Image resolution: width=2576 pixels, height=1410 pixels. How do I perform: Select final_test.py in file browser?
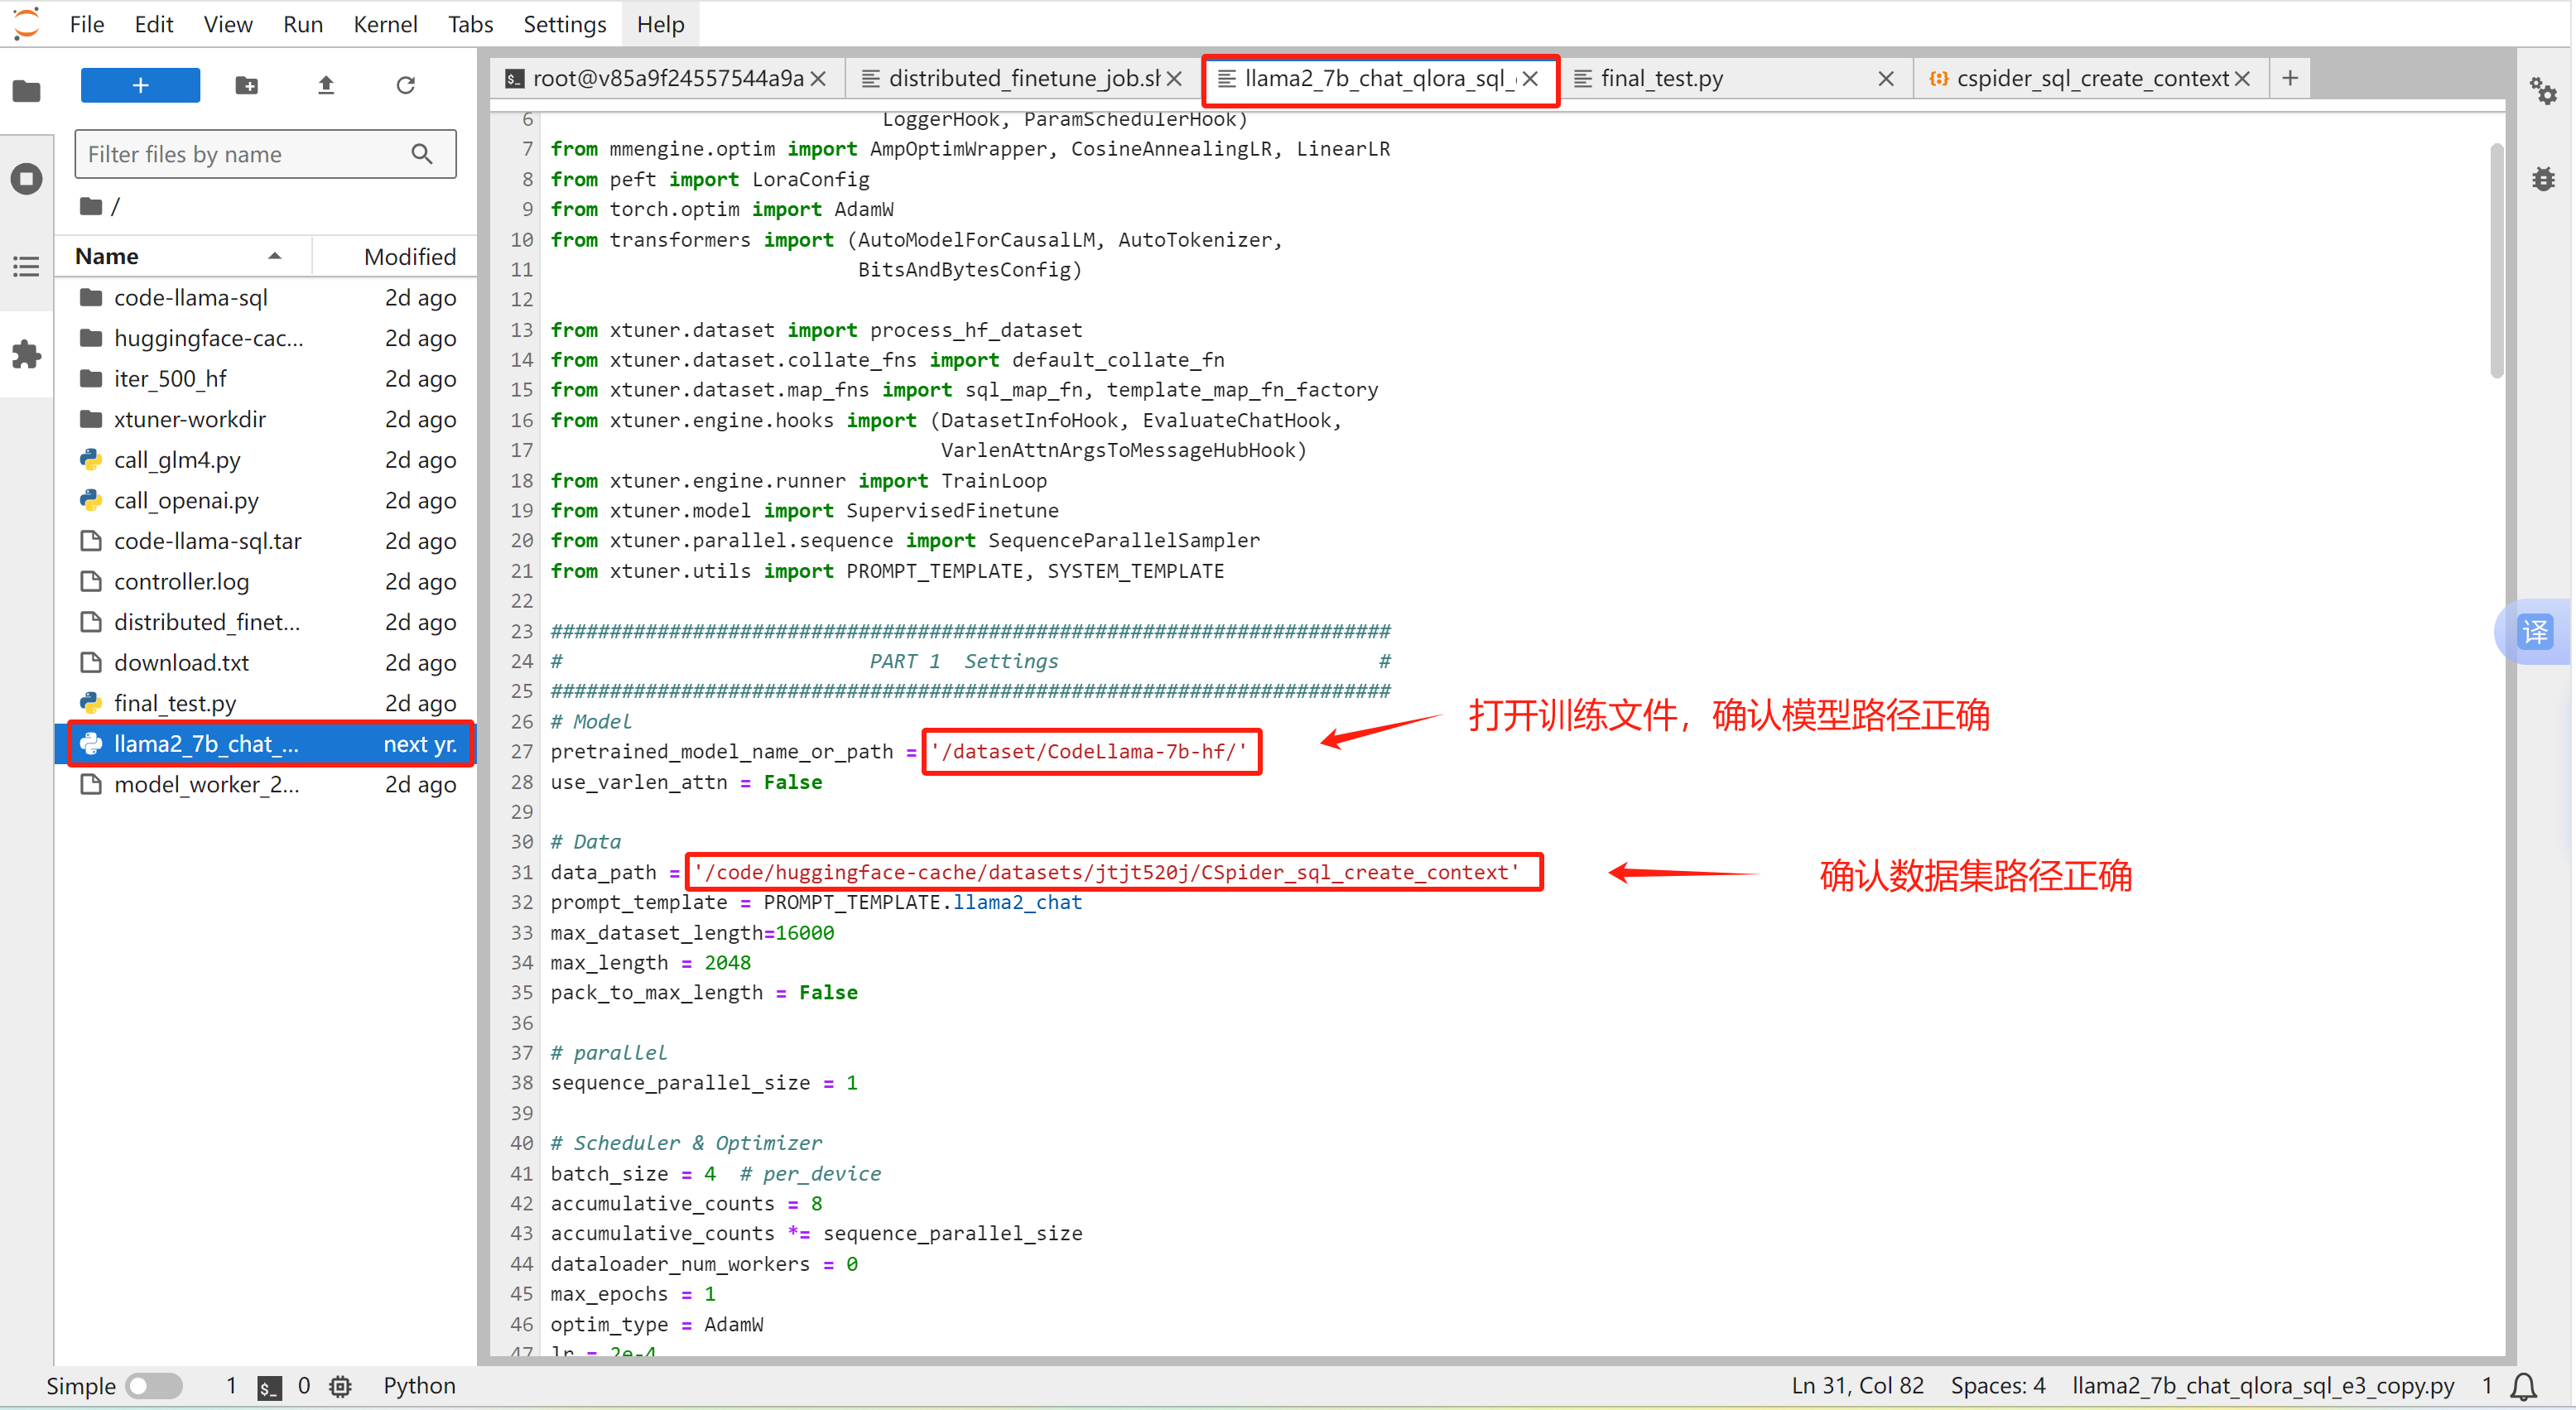tap(266, 703)
